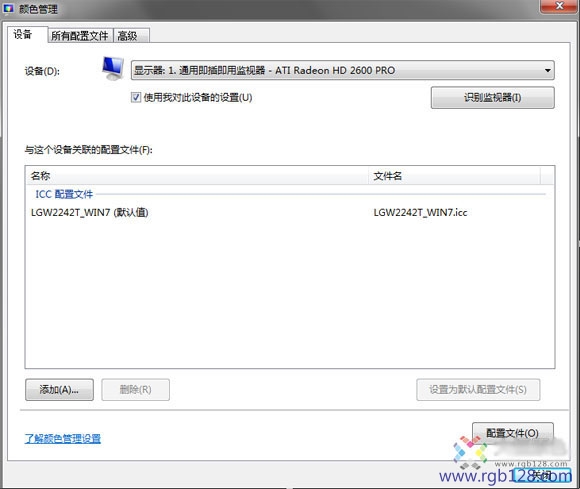The height and width of the screenshot is (489, 580).
Task: Toggle the 使用我对此设备的设置 checkbox
Action: click(136, 97)
